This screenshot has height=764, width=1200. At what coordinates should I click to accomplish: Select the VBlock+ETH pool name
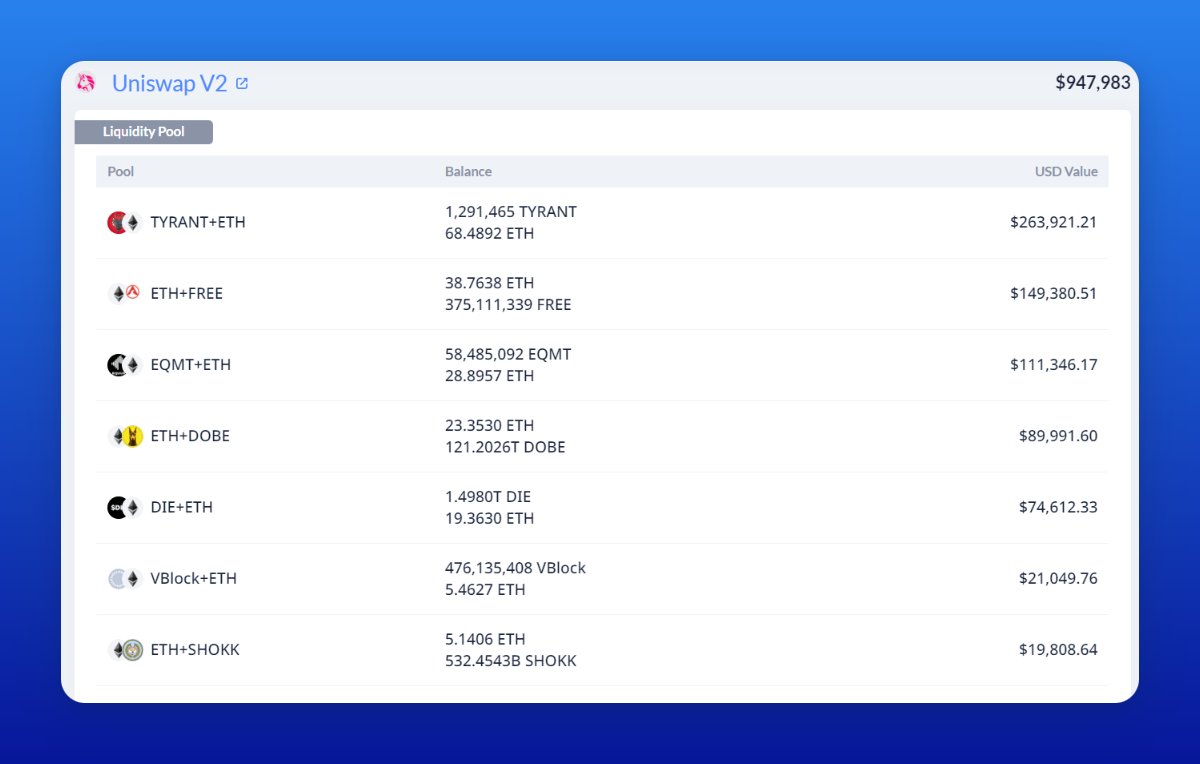tap(193, 578)
